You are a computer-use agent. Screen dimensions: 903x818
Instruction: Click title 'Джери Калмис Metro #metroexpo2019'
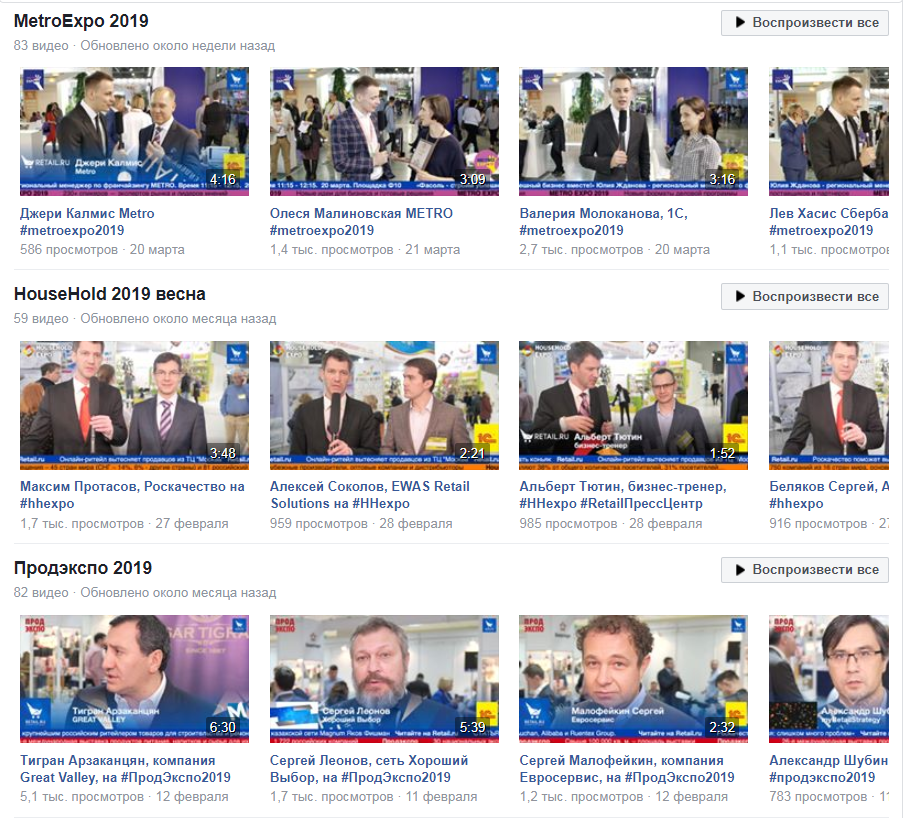coord(87,222)
